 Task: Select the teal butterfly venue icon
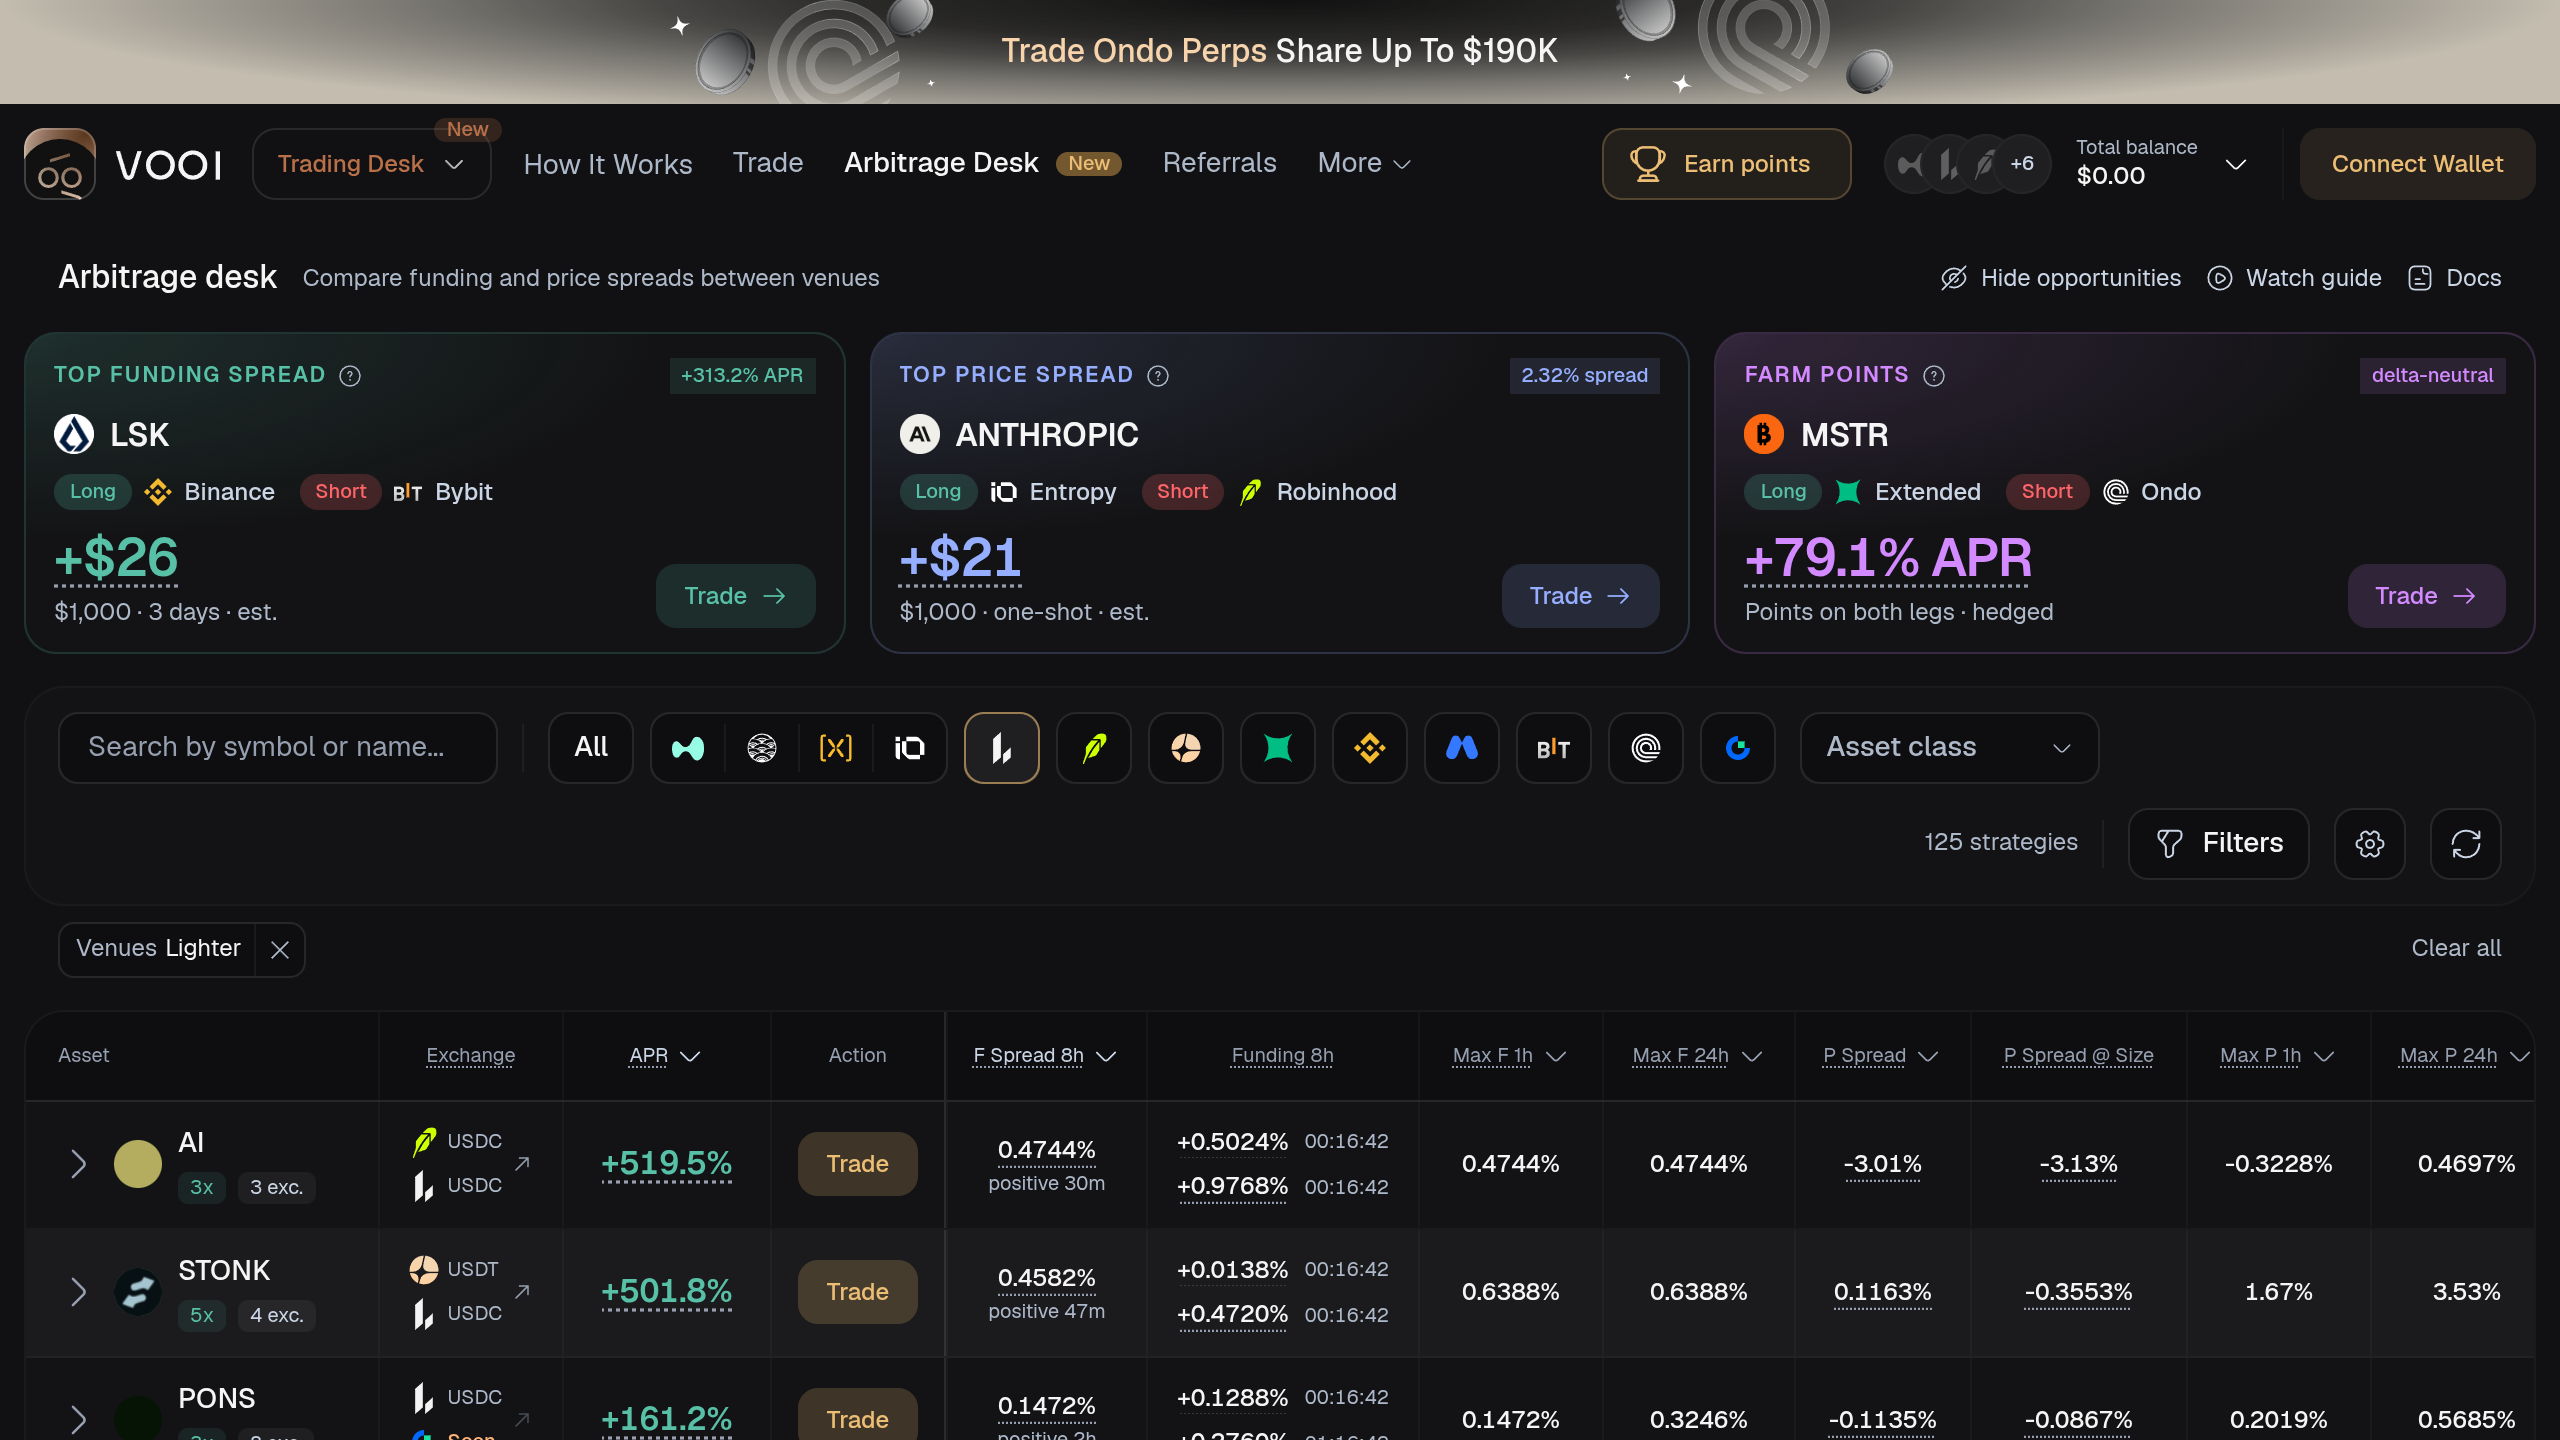click(x=688, y=748)
